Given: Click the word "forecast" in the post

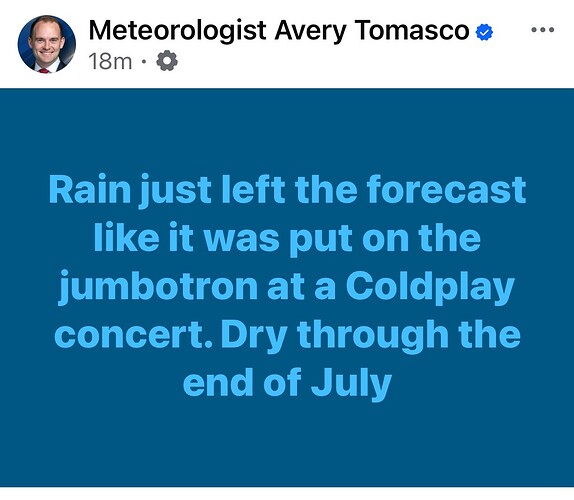Looking at the screenshot, I should point(447,190).
